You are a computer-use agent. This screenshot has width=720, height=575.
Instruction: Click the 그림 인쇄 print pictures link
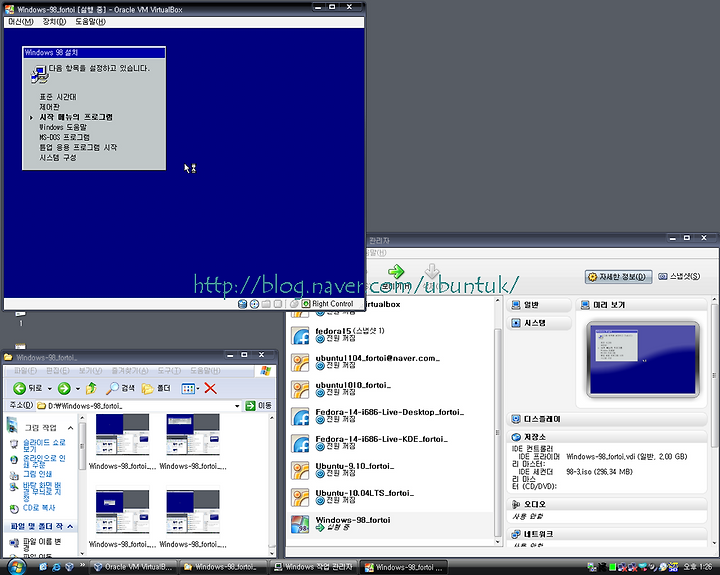coord(37,474)
